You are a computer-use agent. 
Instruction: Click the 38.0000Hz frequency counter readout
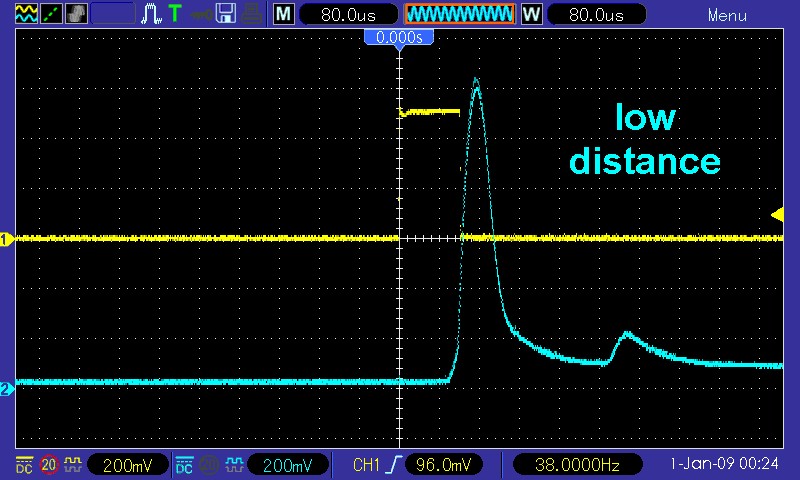point(577,465)
